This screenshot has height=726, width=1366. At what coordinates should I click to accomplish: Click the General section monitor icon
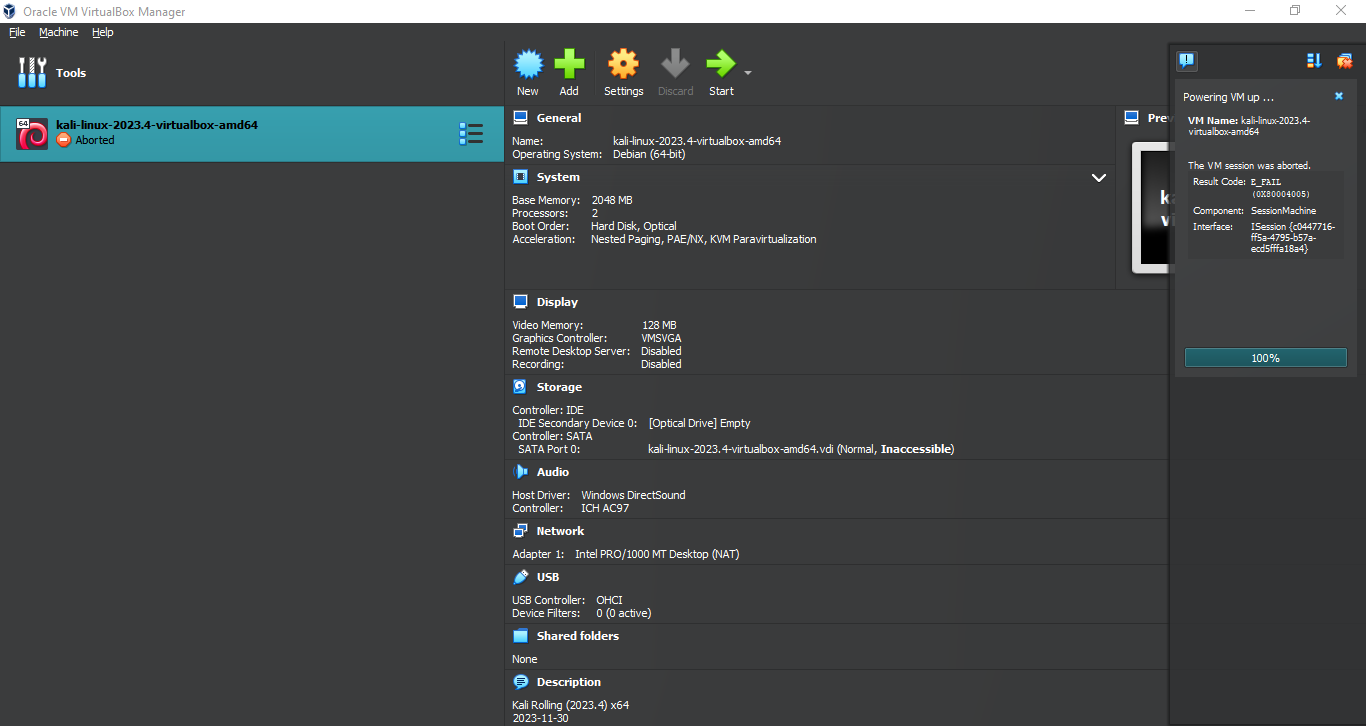[520, 118]
